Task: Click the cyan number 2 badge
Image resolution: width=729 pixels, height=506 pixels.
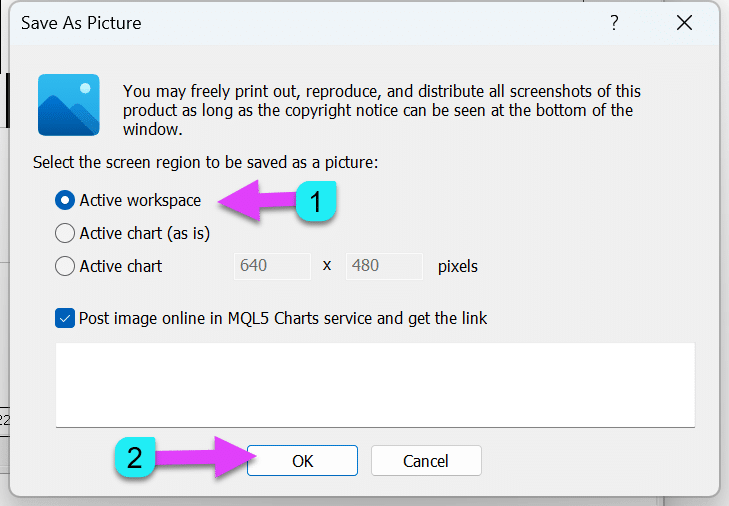Action: (x=135, y=460)
